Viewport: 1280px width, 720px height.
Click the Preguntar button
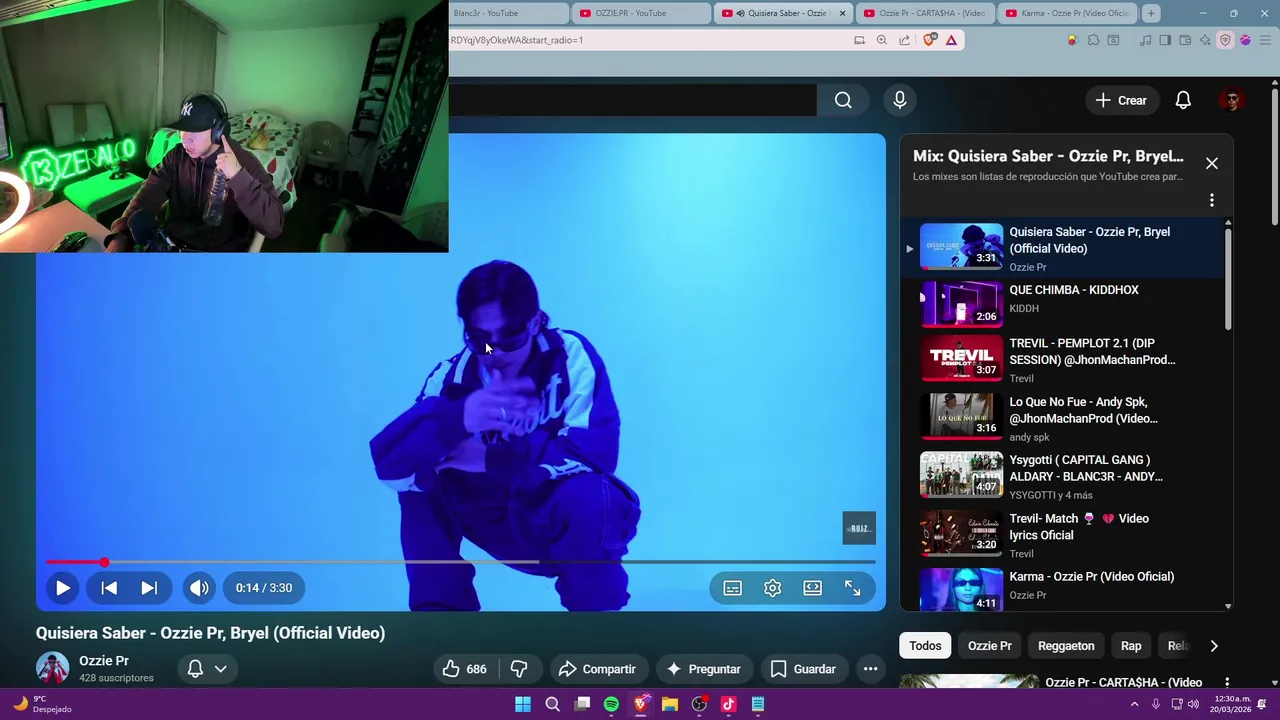coord(703,669)
